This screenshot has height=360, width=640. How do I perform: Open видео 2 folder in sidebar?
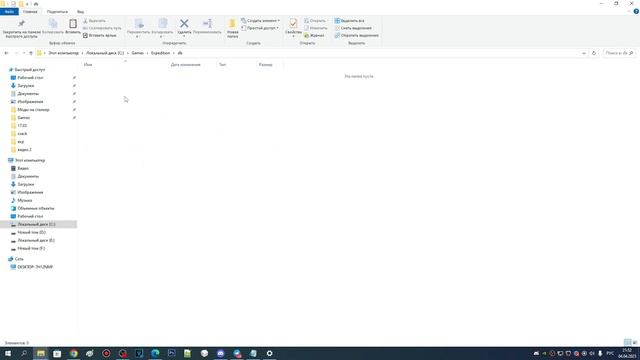point(24,150)
